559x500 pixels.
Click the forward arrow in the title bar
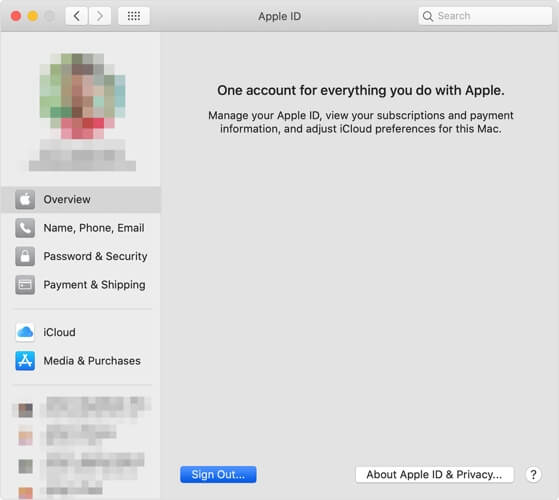(99, 16)
